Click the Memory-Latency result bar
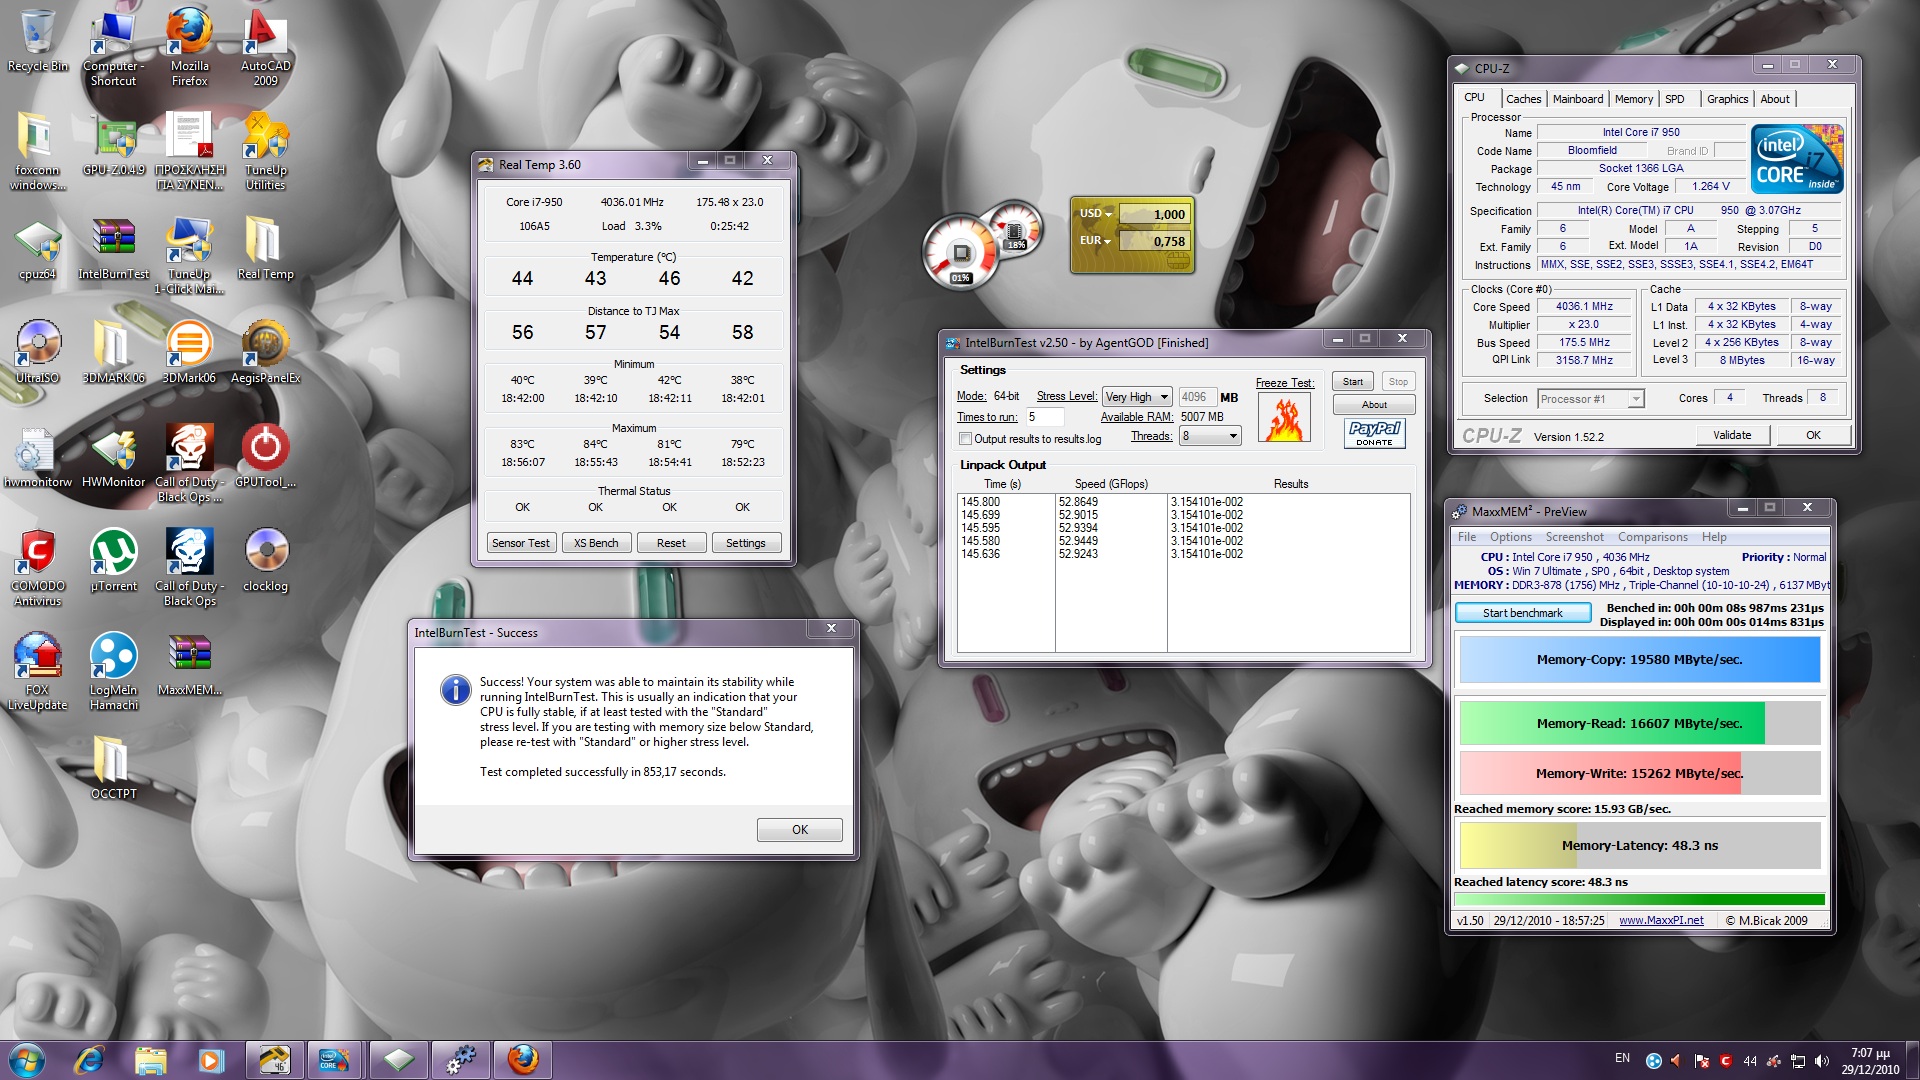Viewport: 1920px width, 1080px height. tap(1639, 846)
